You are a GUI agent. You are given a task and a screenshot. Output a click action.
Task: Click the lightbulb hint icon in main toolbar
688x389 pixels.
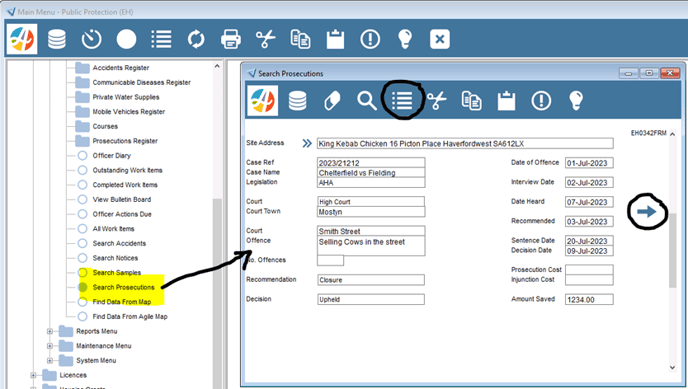[405, 39]
